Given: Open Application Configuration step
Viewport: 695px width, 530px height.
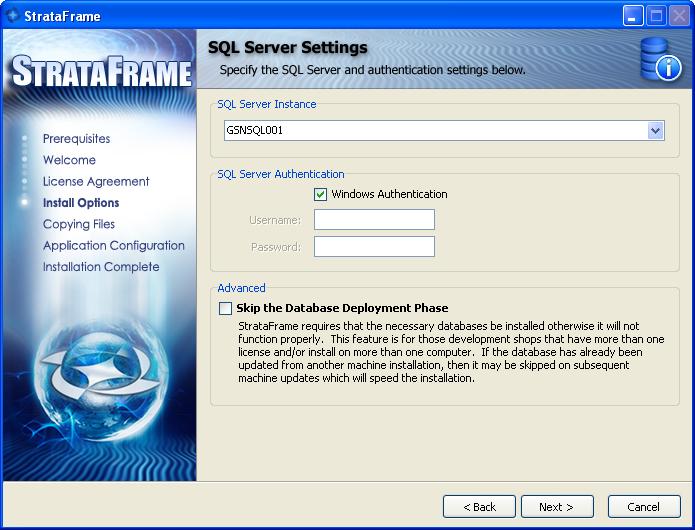Looking at the screenshot, I should [113, 246].
